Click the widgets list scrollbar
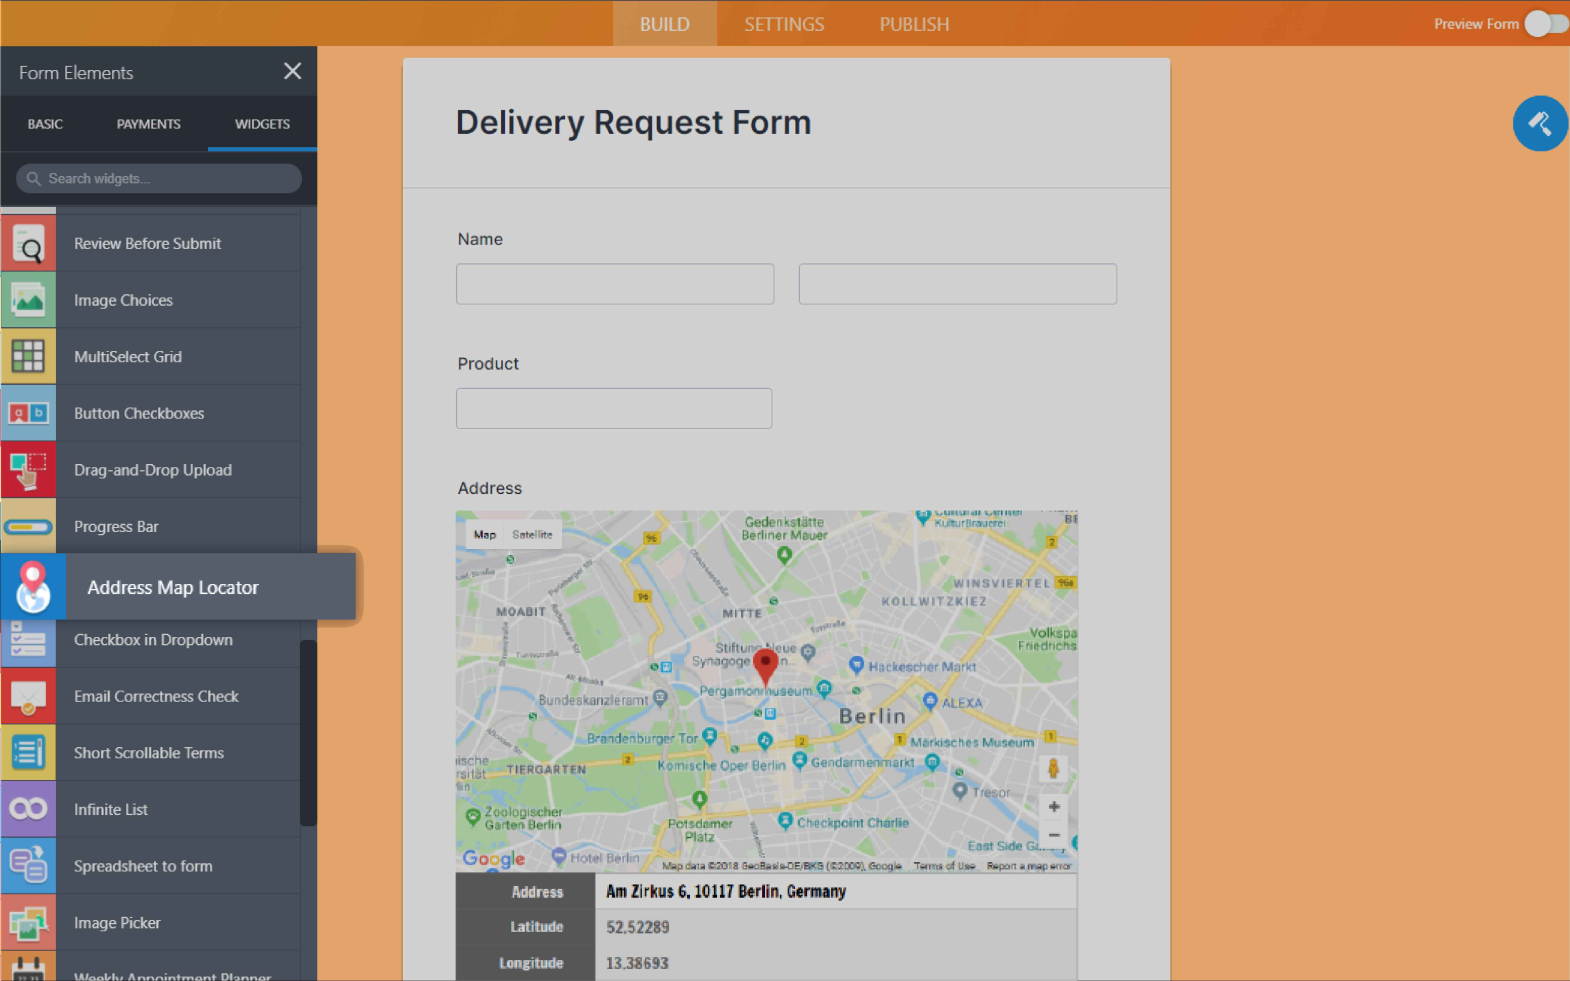The width and height of the screenshot is (1570, 981). pos(308,732)
